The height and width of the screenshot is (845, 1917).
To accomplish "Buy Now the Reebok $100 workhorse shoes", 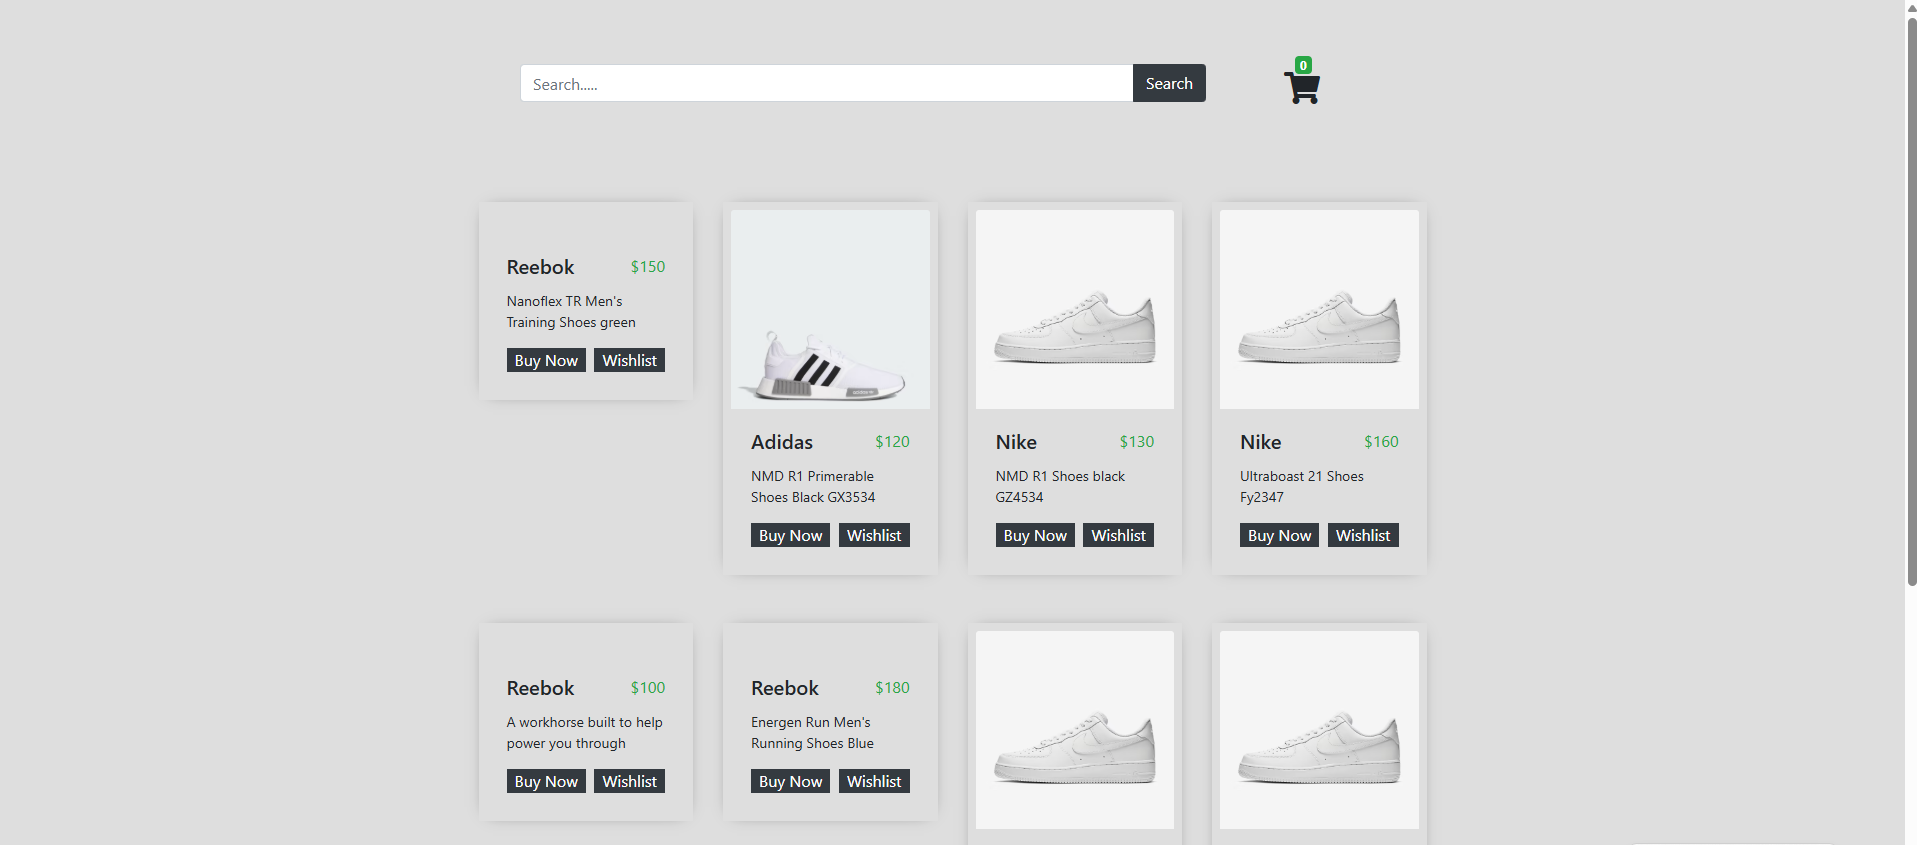I will point(546,781).
